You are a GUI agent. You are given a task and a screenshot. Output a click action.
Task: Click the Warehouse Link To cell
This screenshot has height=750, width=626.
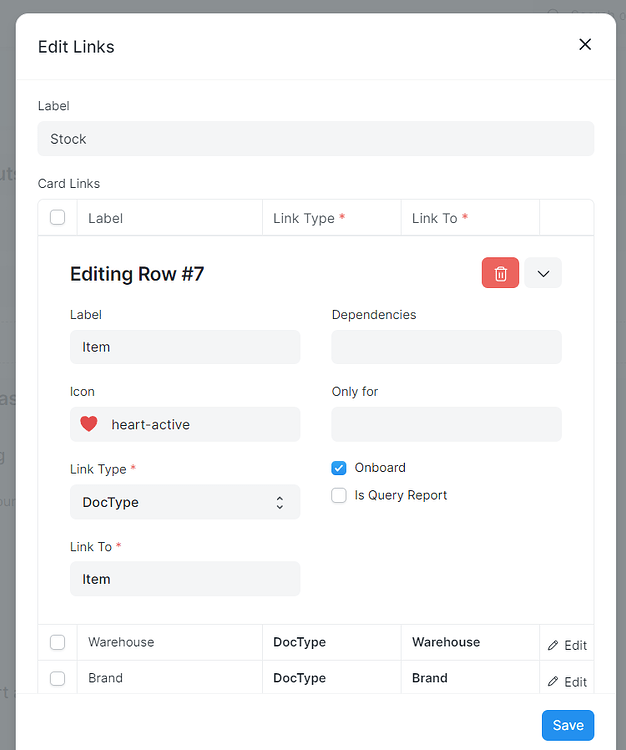[470, 642]
